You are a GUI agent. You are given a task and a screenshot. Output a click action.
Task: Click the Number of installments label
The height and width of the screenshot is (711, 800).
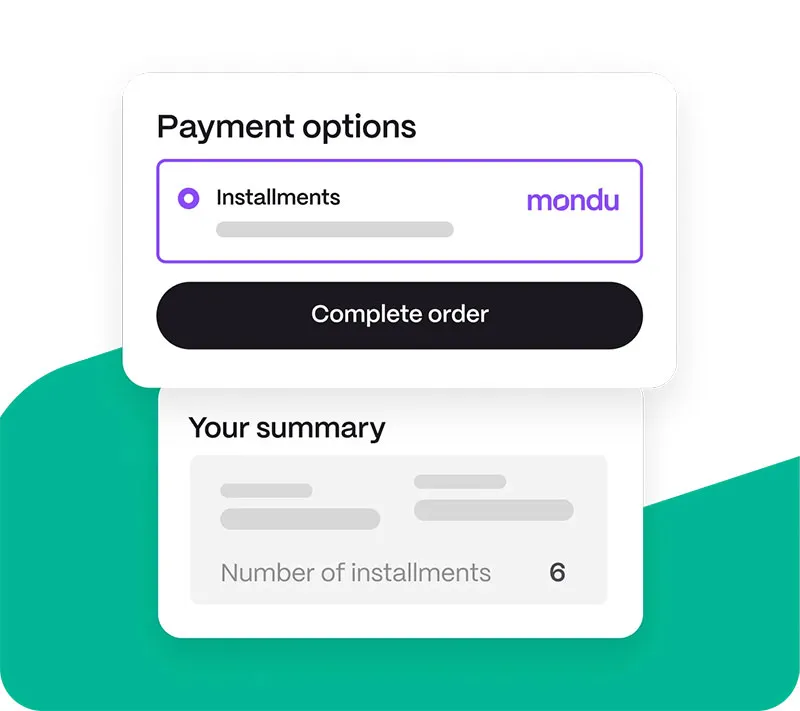tap(355, 573)
